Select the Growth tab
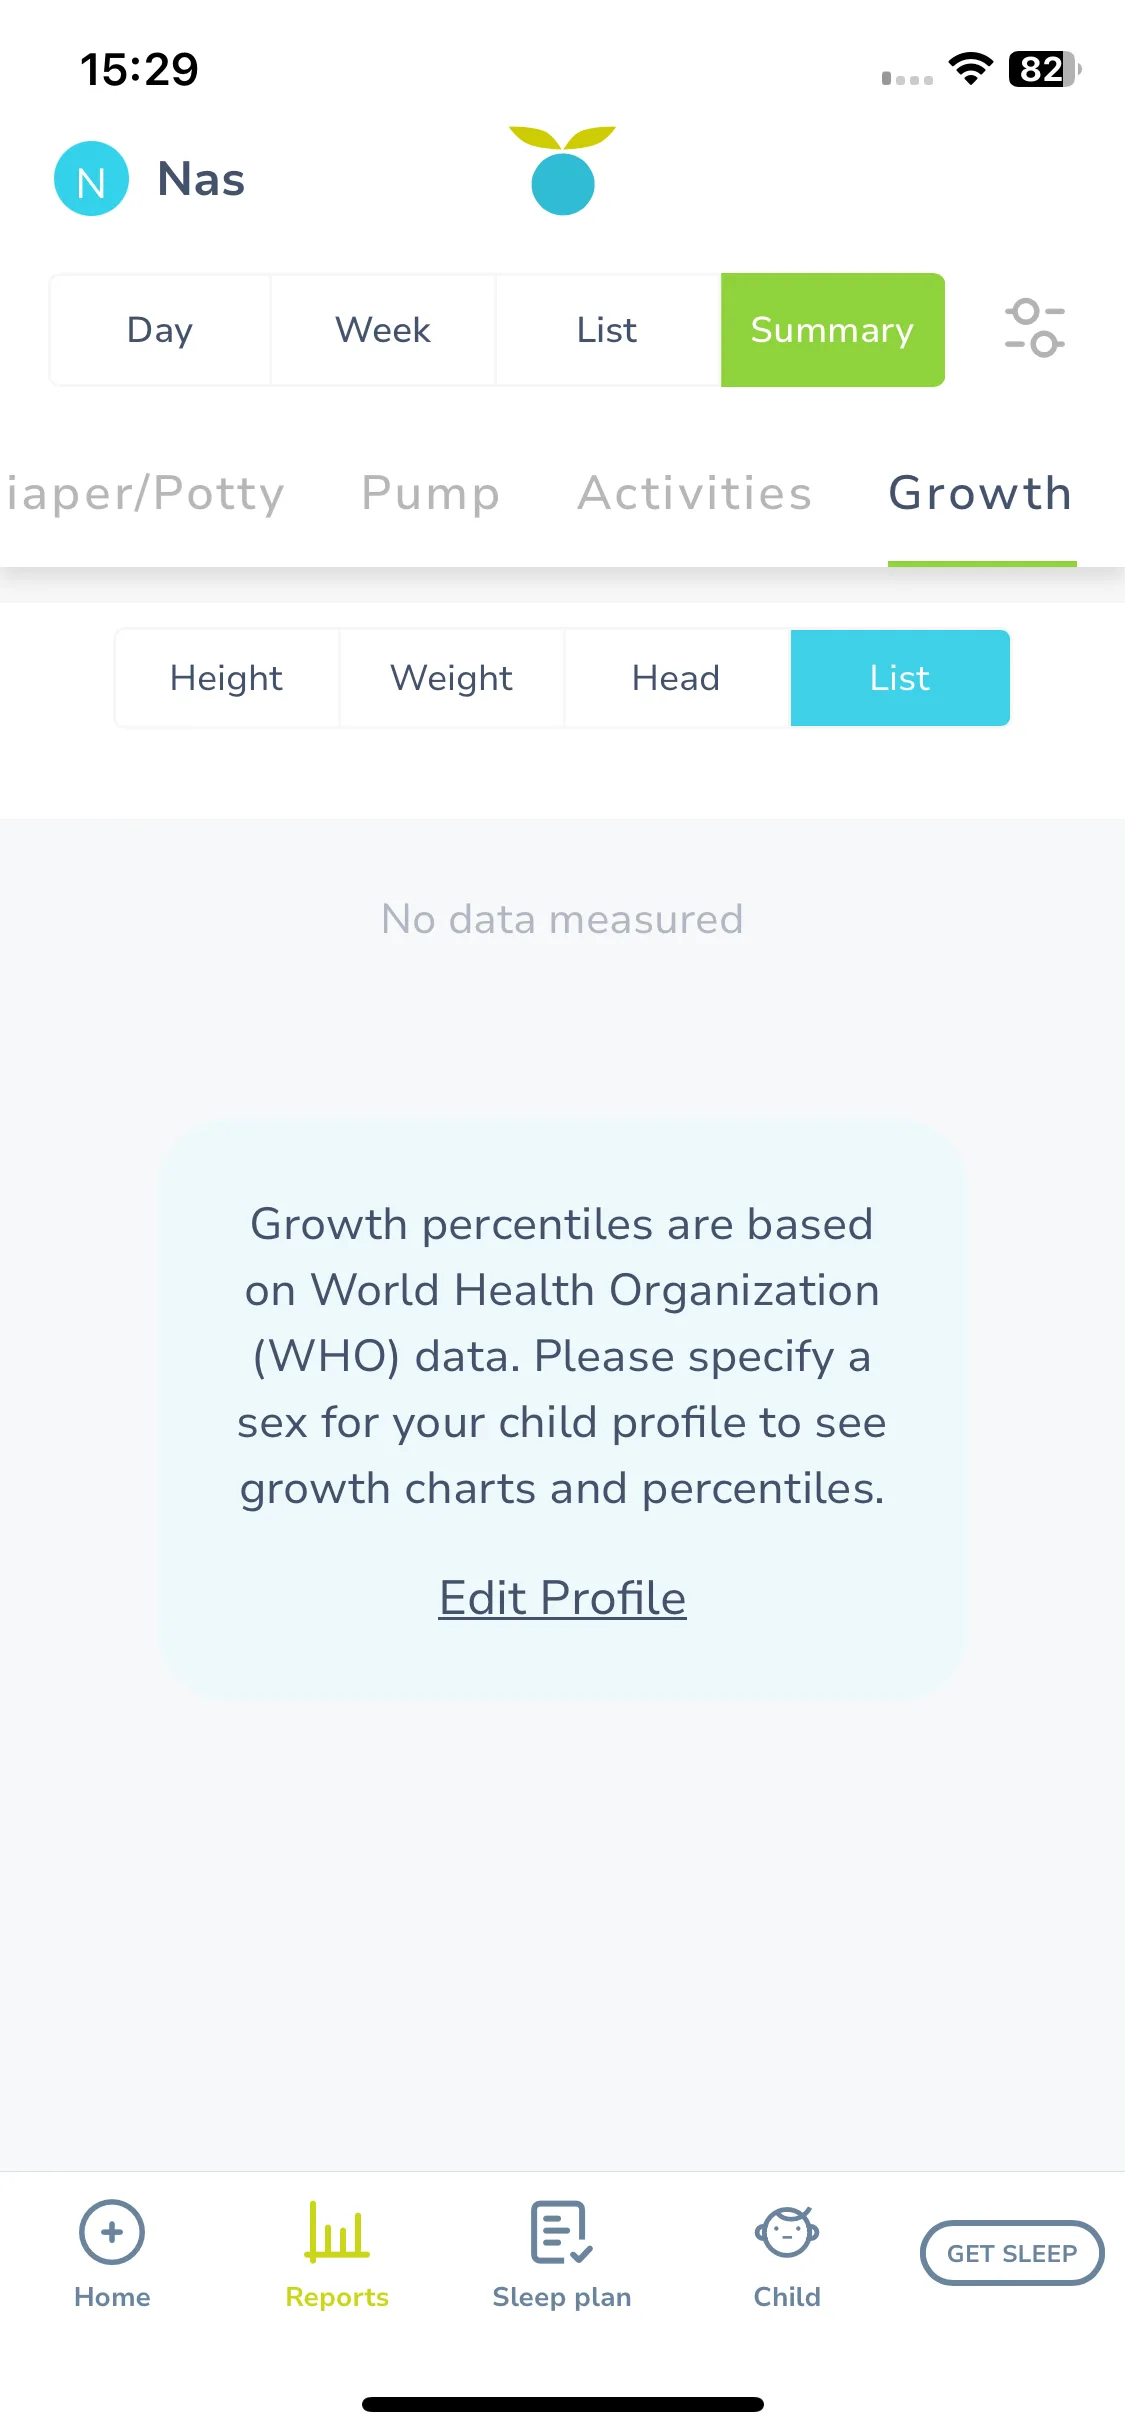The image size is (1125, 2436). 981,493
